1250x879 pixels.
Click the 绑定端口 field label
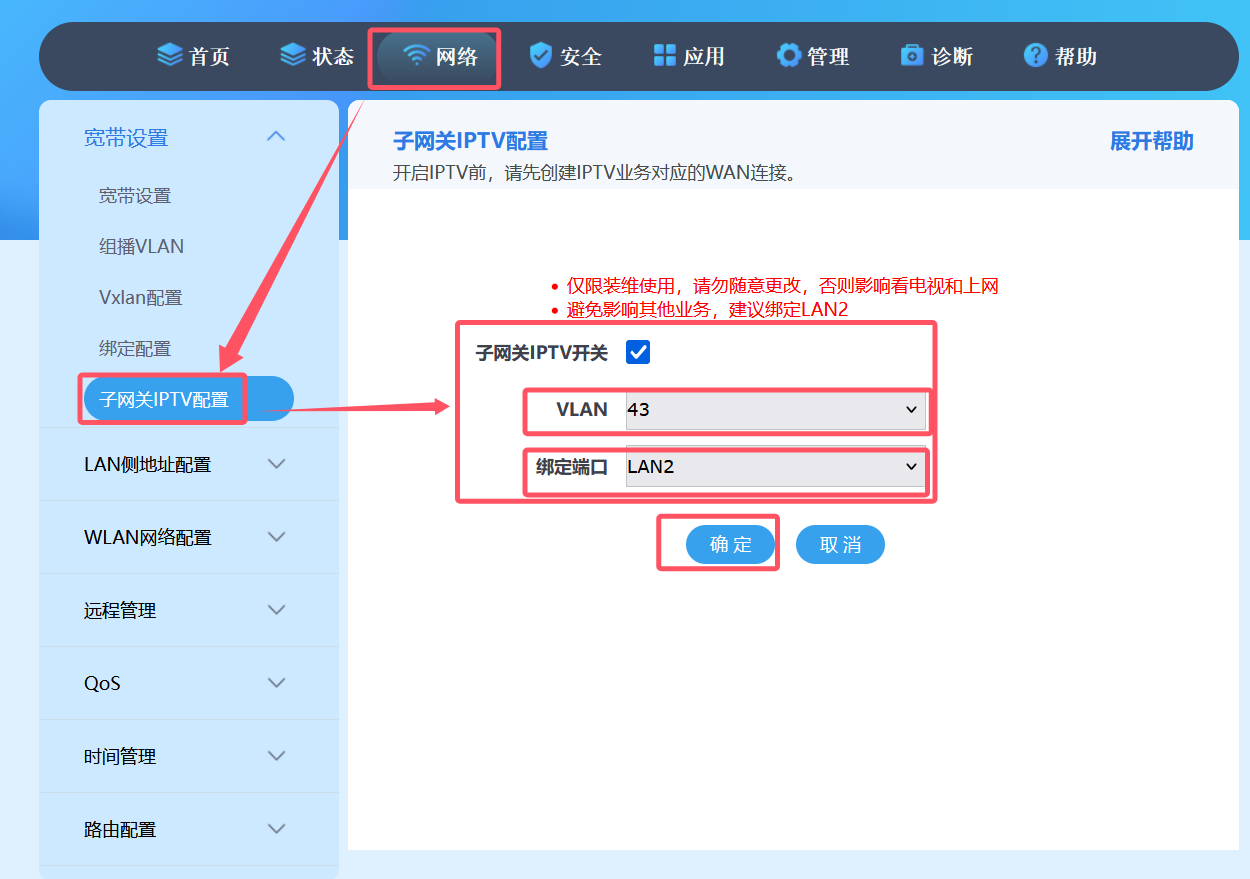(x=572, y=467)
